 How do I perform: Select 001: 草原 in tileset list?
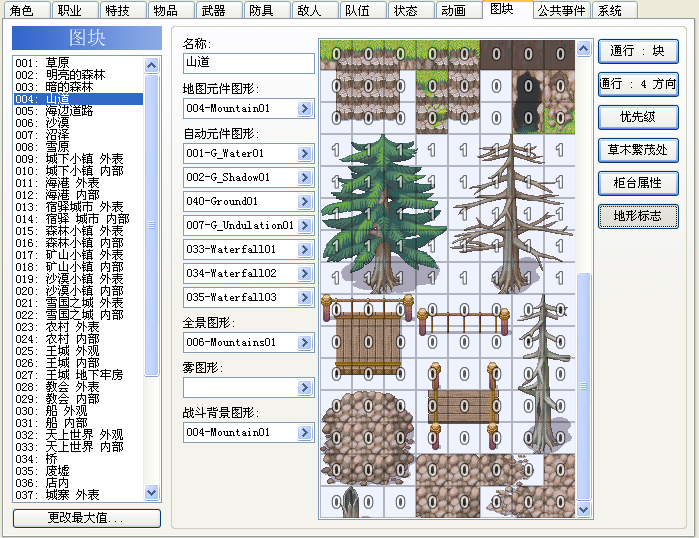point(78,63)
